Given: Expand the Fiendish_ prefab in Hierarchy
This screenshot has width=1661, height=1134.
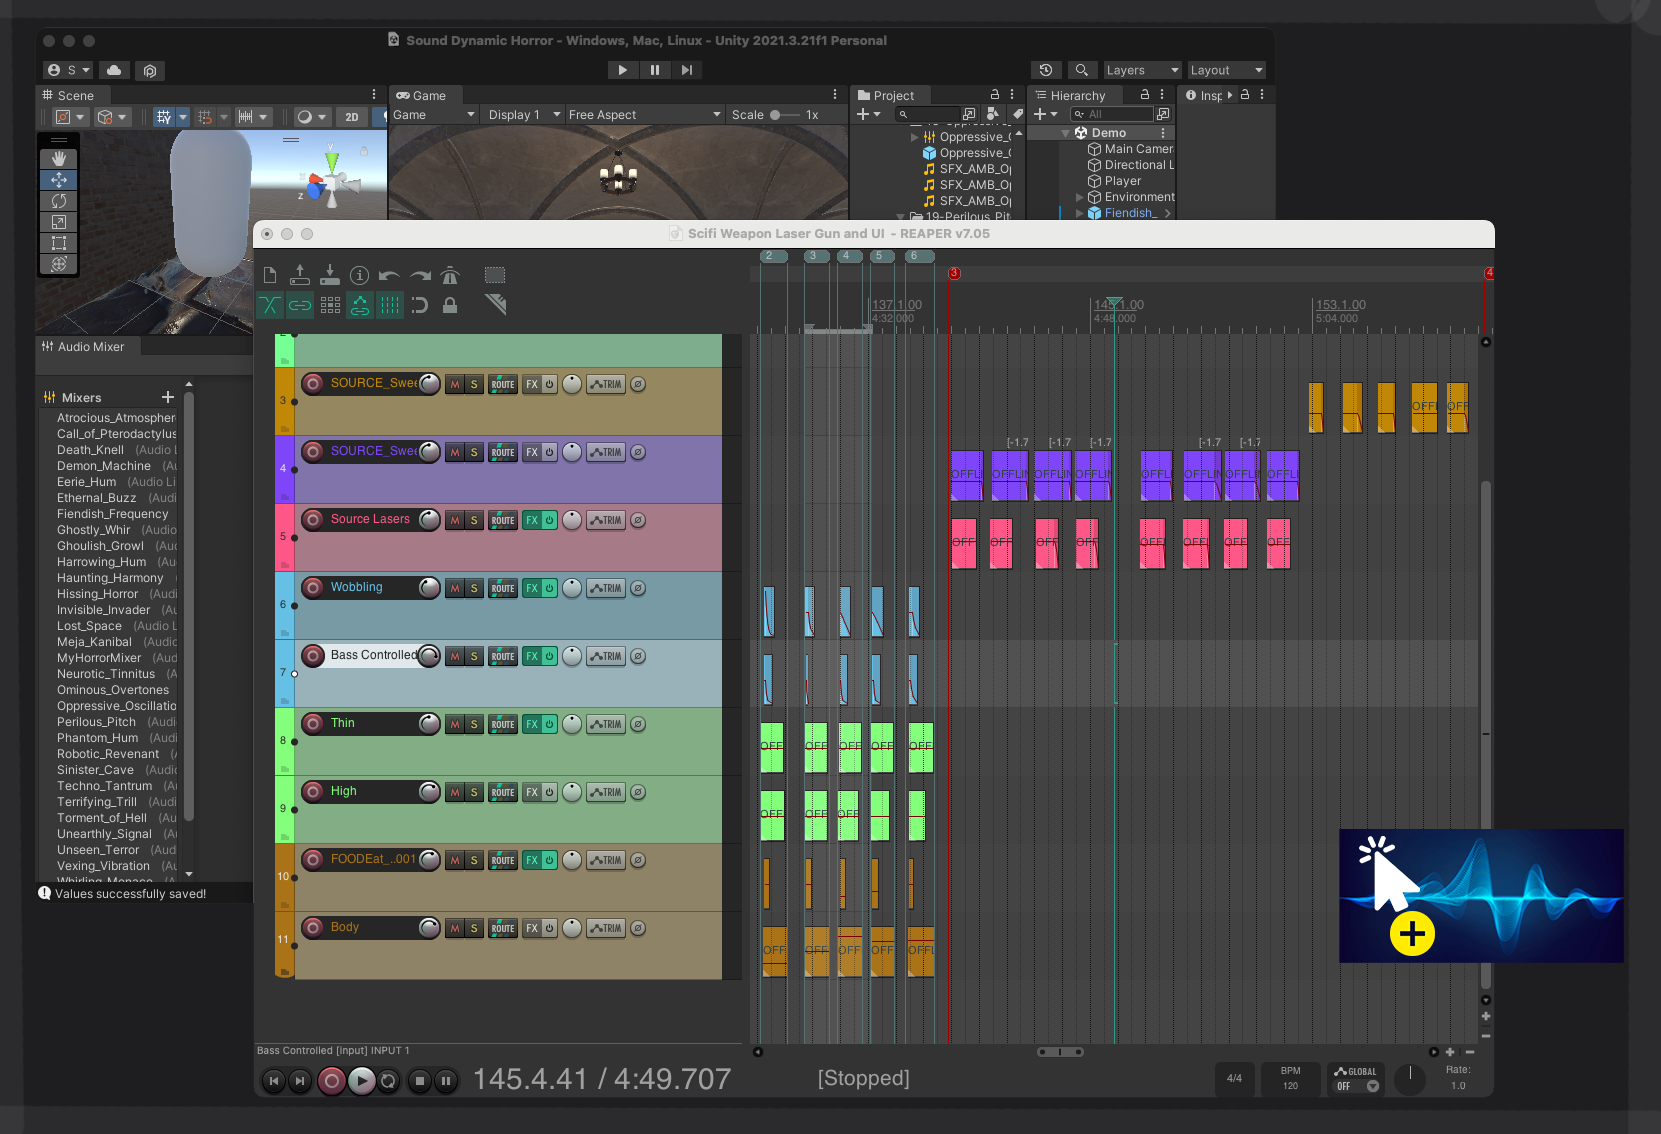Looking at the screenshot, I should point(1079,213).
